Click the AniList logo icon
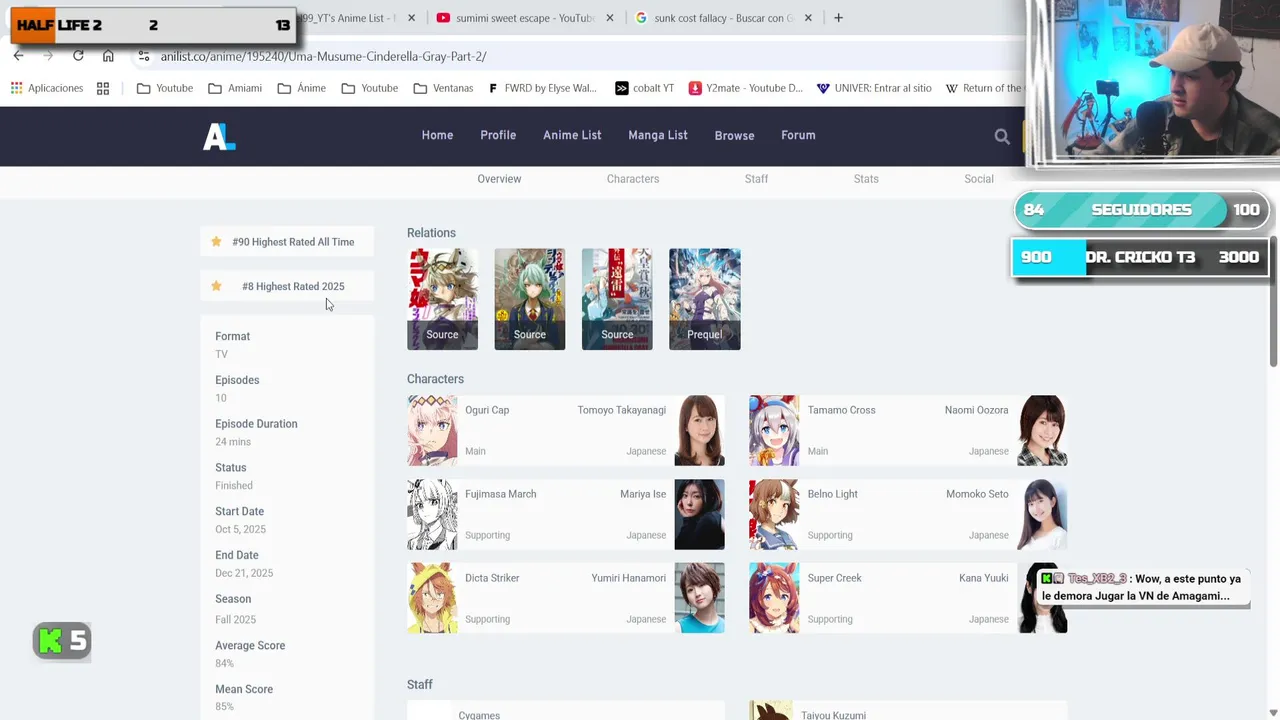The height and width of the screenshot is (720, 1280). click(219, 136)
